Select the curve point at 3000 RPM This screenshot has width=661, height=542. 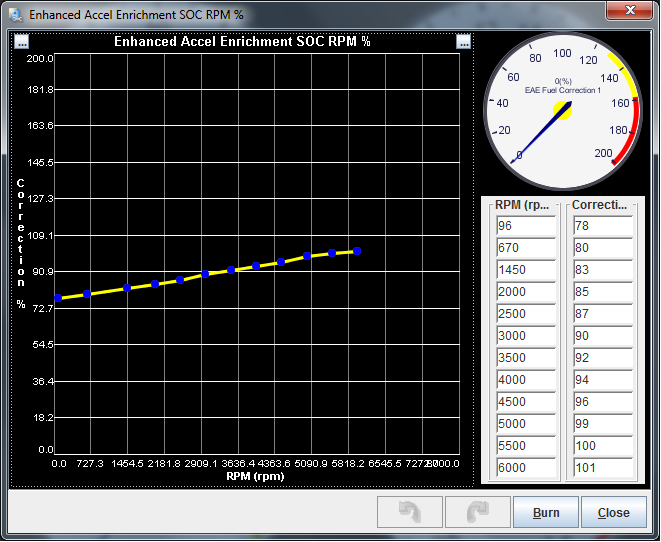click(205, 273)
